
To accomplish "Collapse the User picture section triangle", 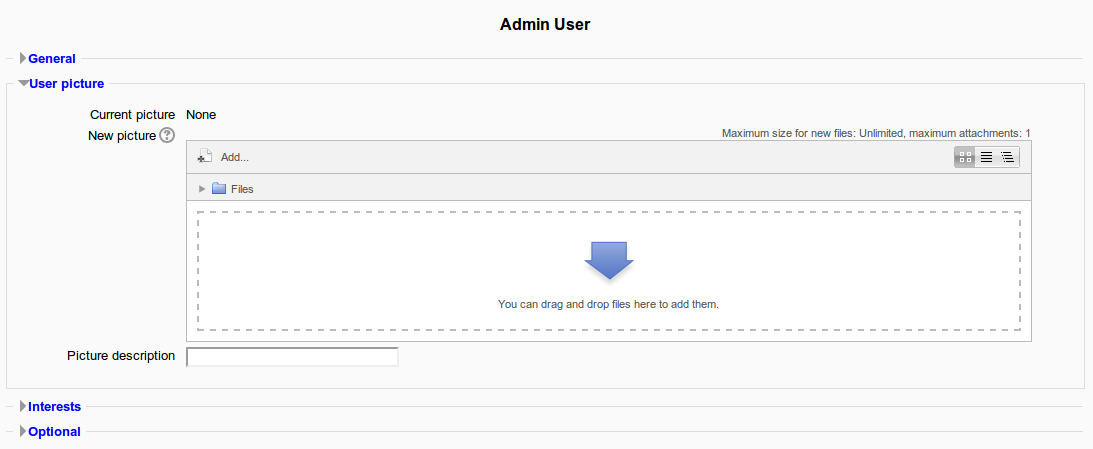I will pyautogui.click(x=24, y=84).
